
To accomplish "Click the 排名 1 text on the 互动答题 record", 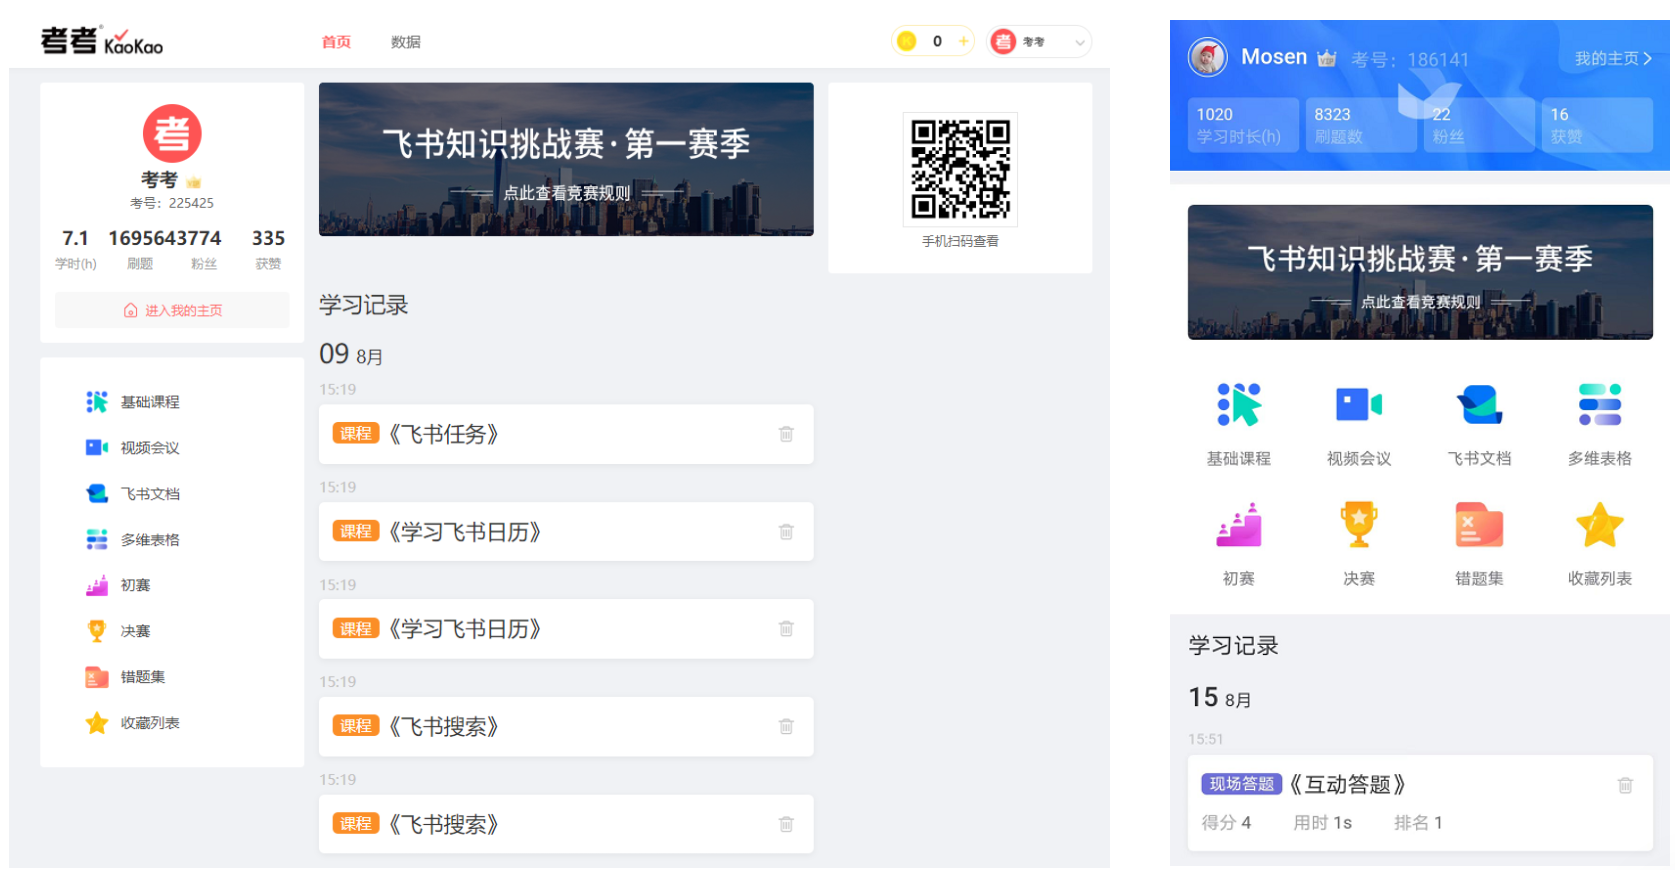I will (1418, 823).
